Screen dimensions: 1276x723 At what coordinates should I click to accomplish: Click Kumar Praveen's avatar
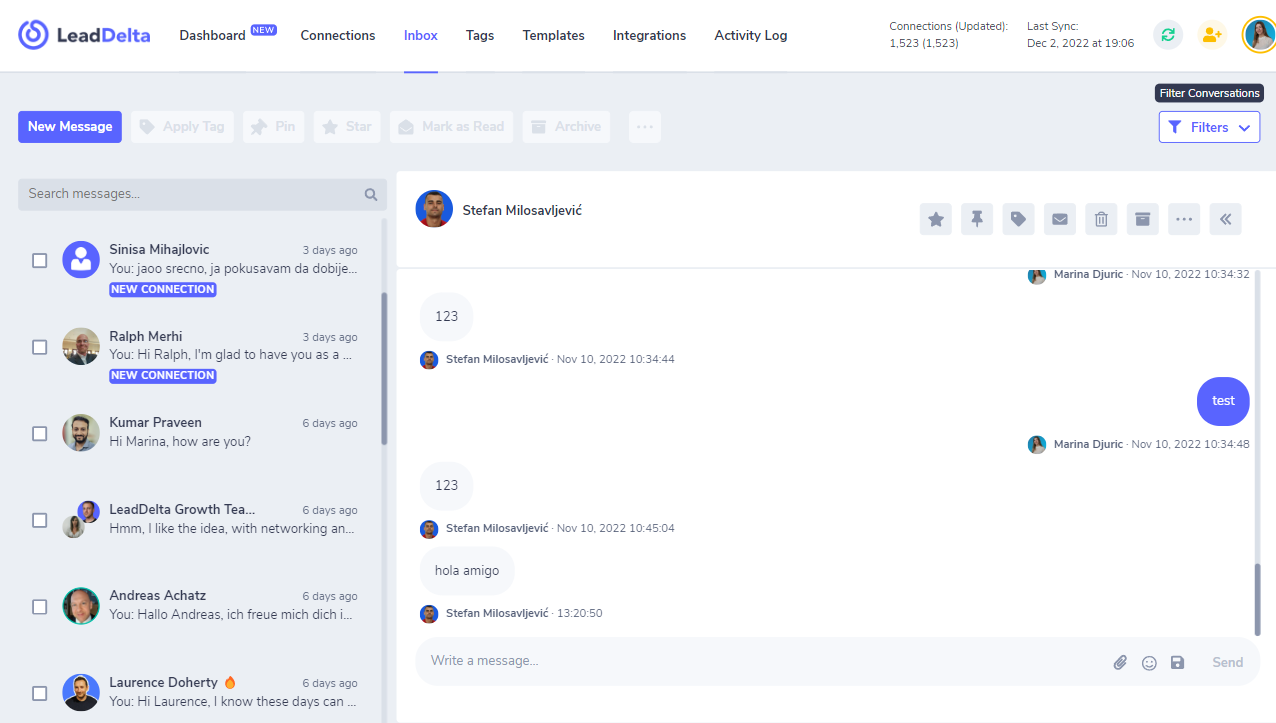pos(81,433)
